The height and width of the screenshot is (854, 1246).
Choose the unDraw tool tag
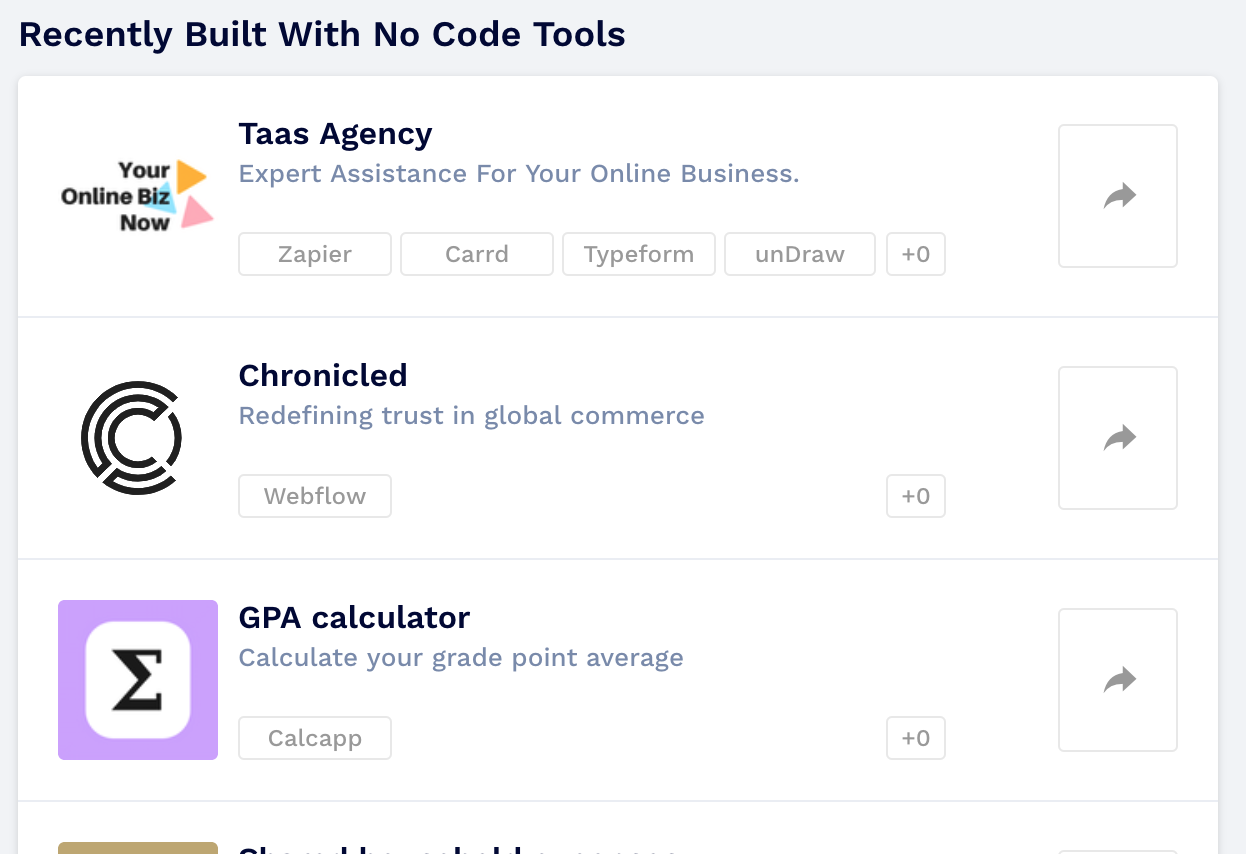tap(800, 254)
